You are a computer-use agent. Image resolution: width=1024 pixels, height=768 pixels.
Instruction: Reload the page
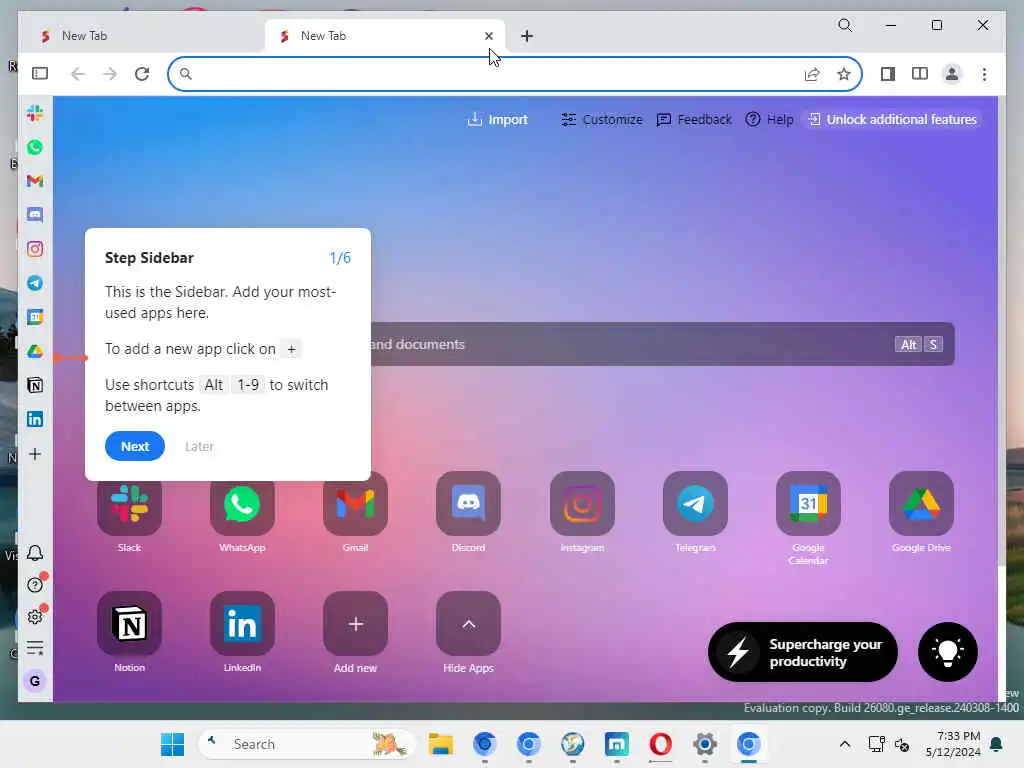pyautogui.click(x=142, y=74)
